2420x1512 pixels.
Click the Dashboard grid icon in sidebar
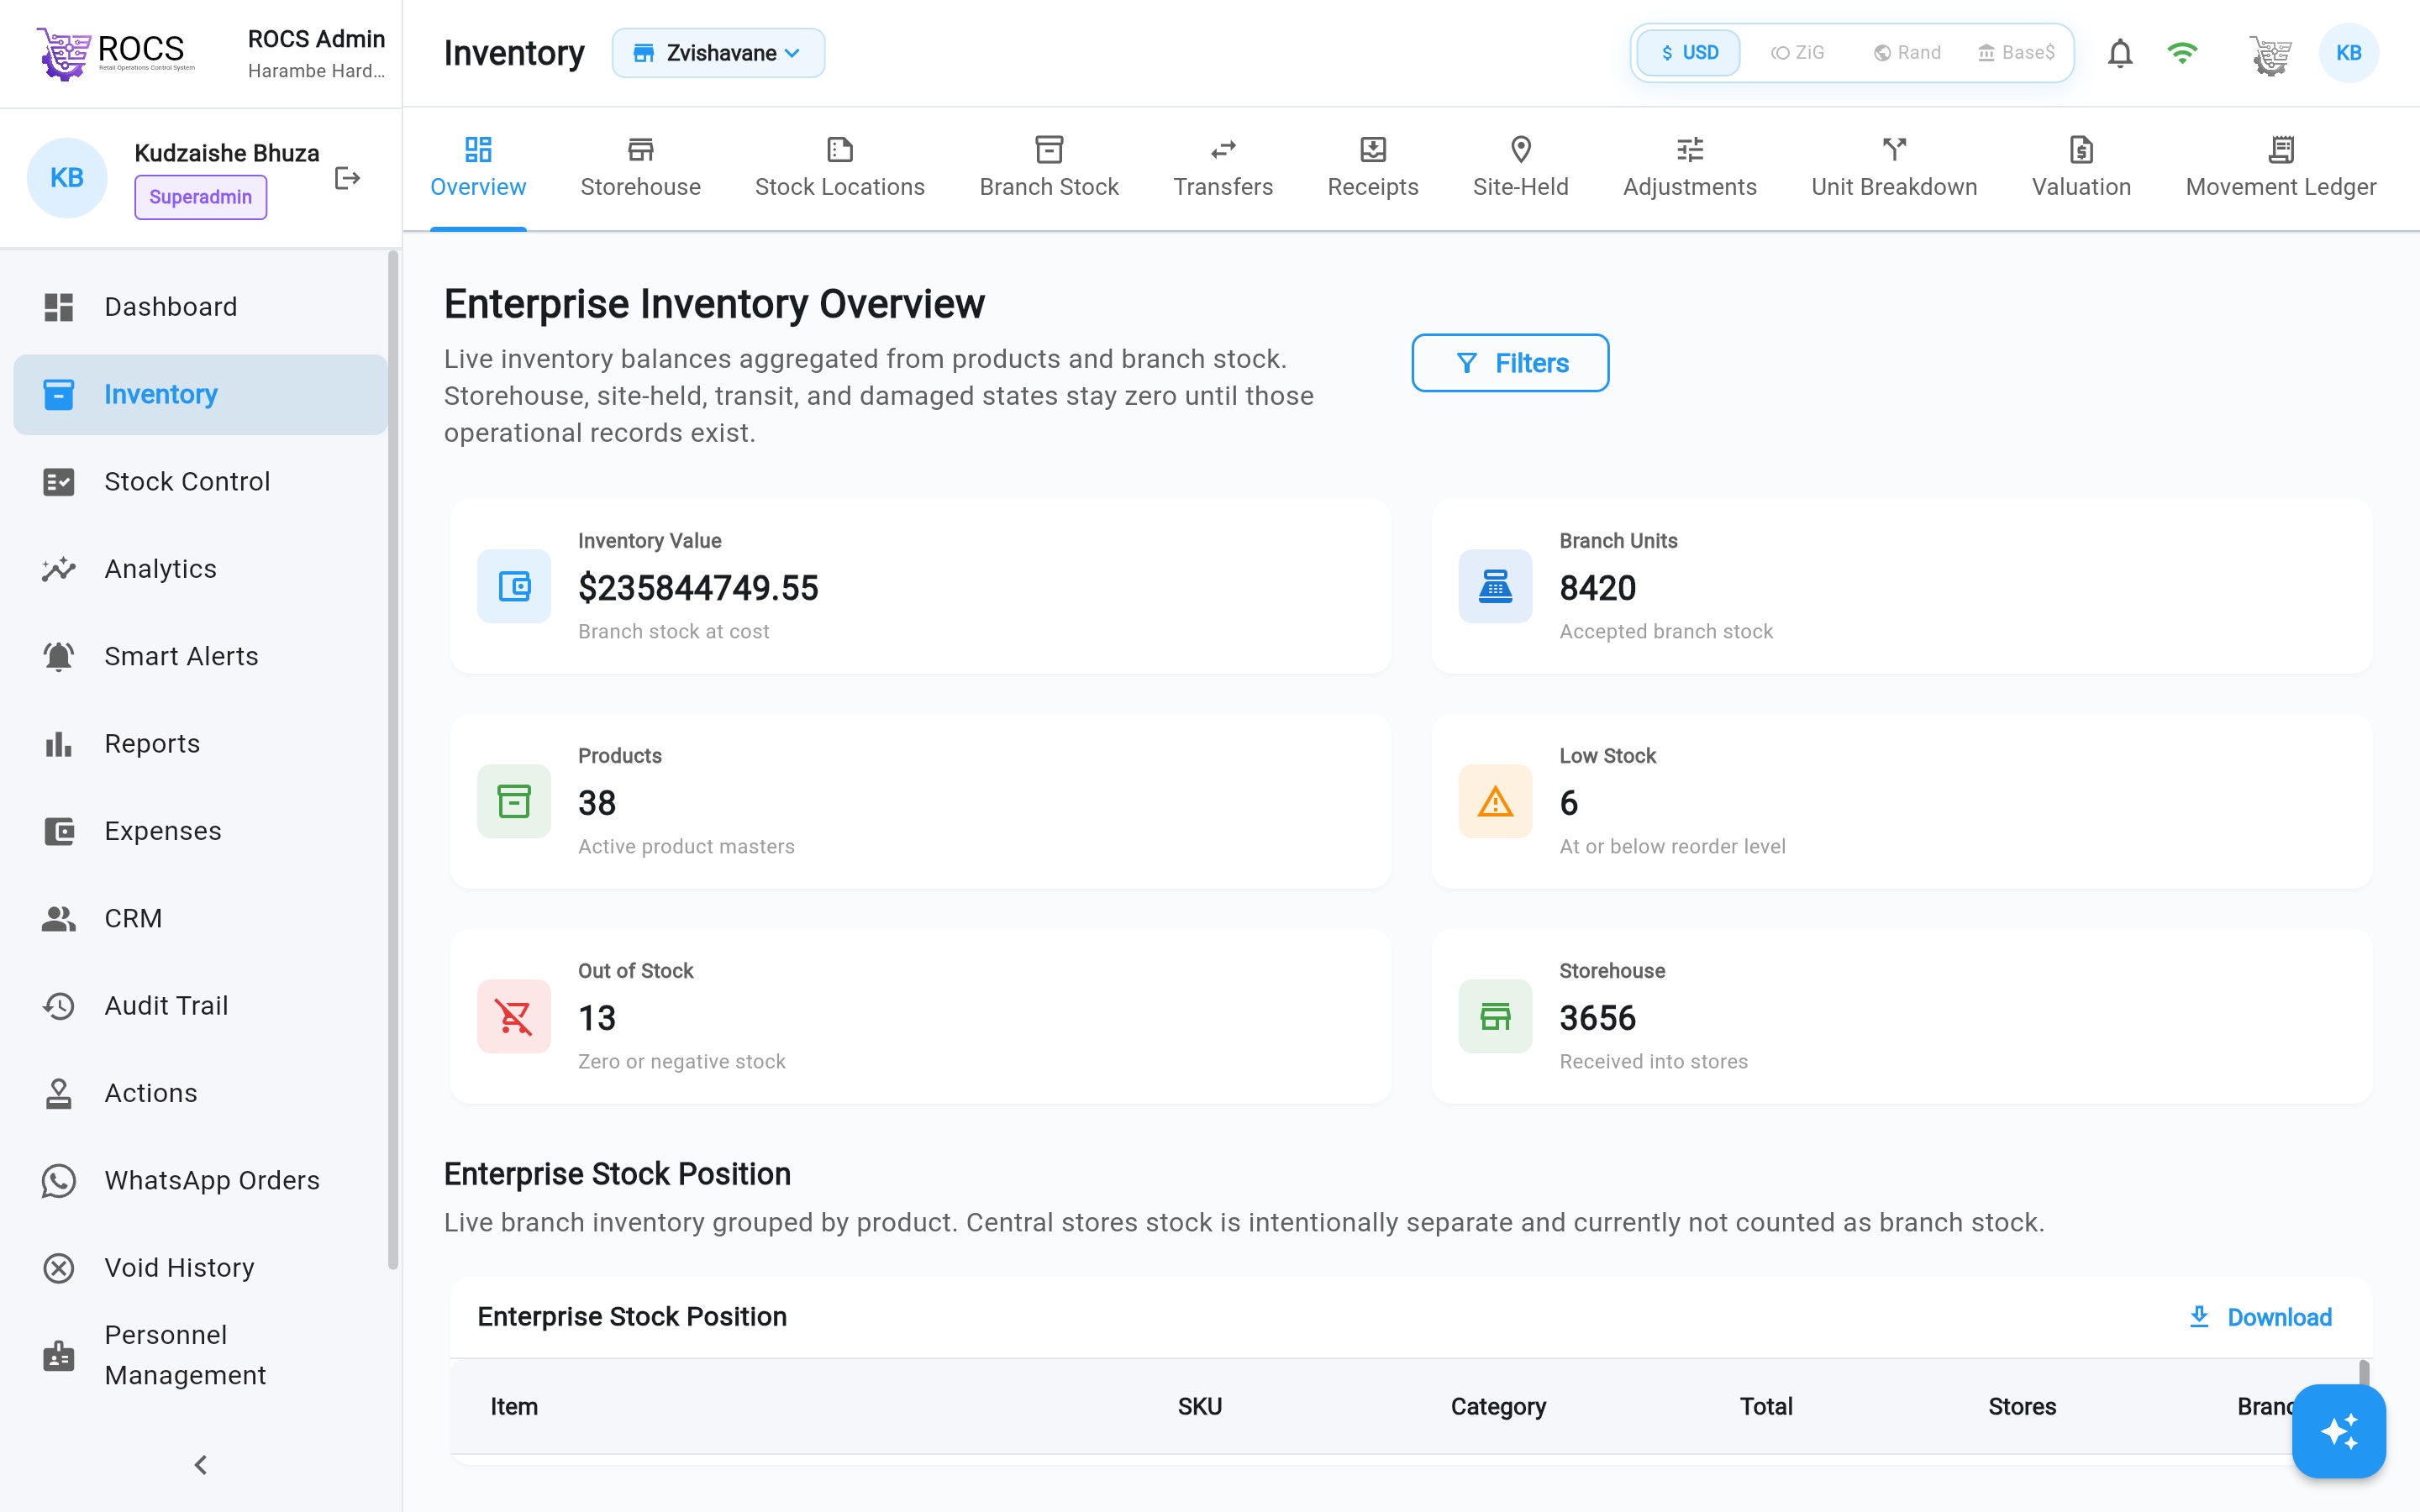tap(59, 307)
